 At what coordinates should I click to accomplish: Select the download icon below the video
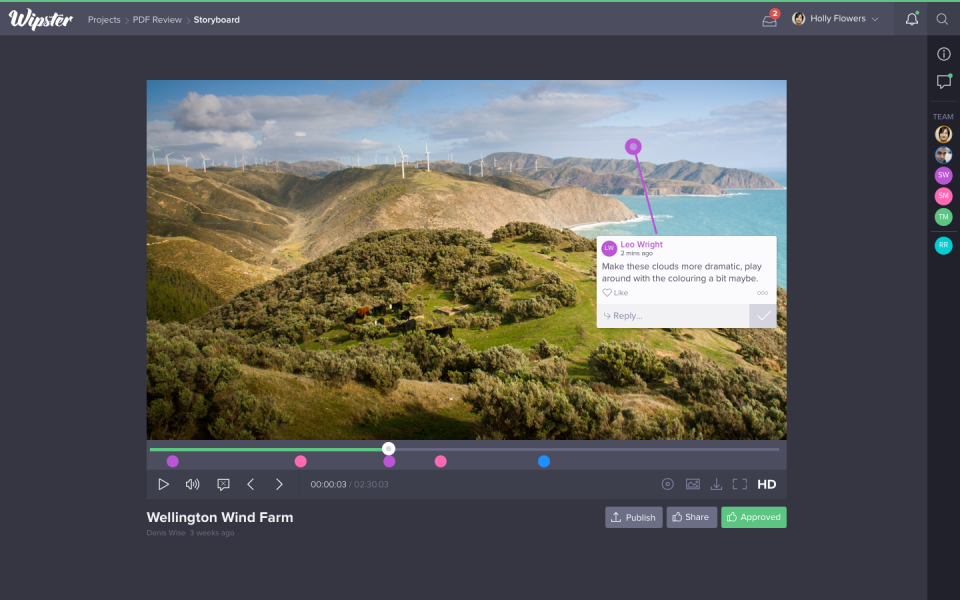716,483
